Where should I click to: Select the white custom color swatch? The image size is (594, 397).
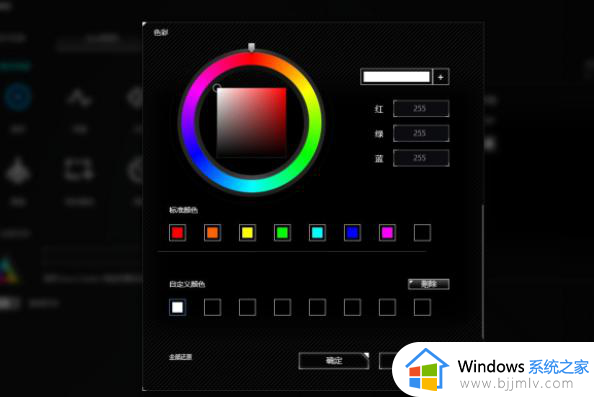point(178,307)
